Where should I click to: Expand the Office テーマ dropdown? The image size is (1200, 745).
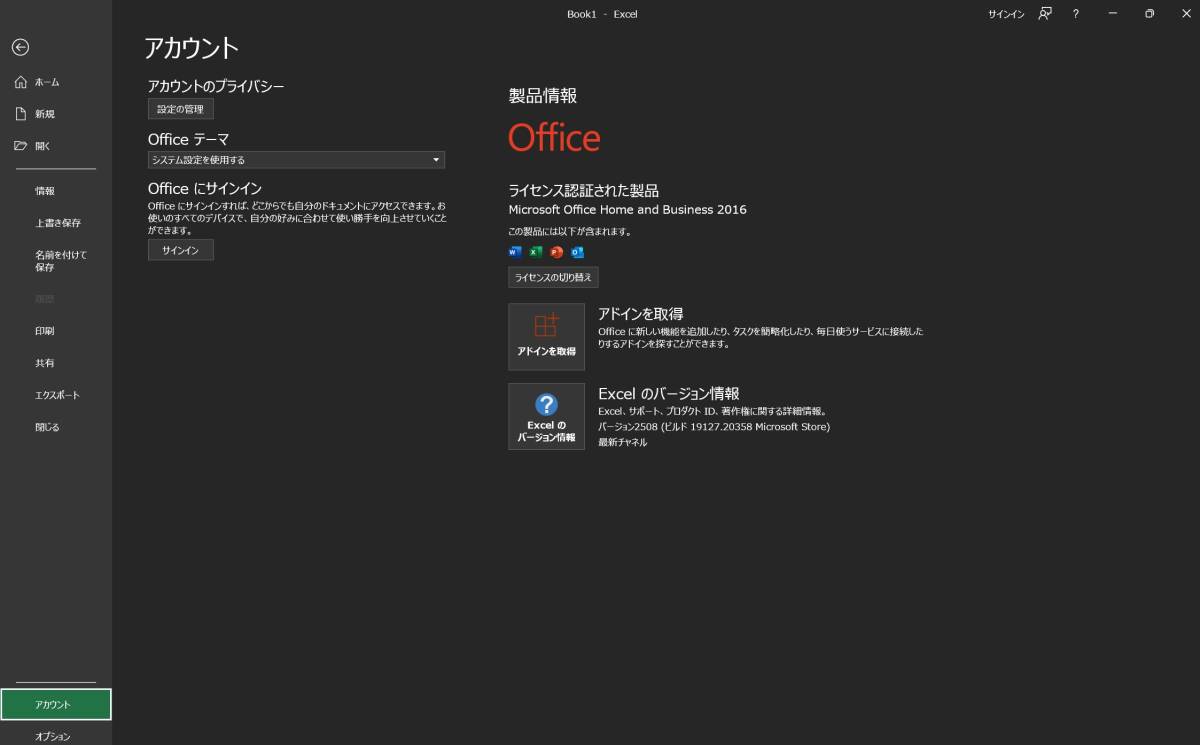point(296,160)
